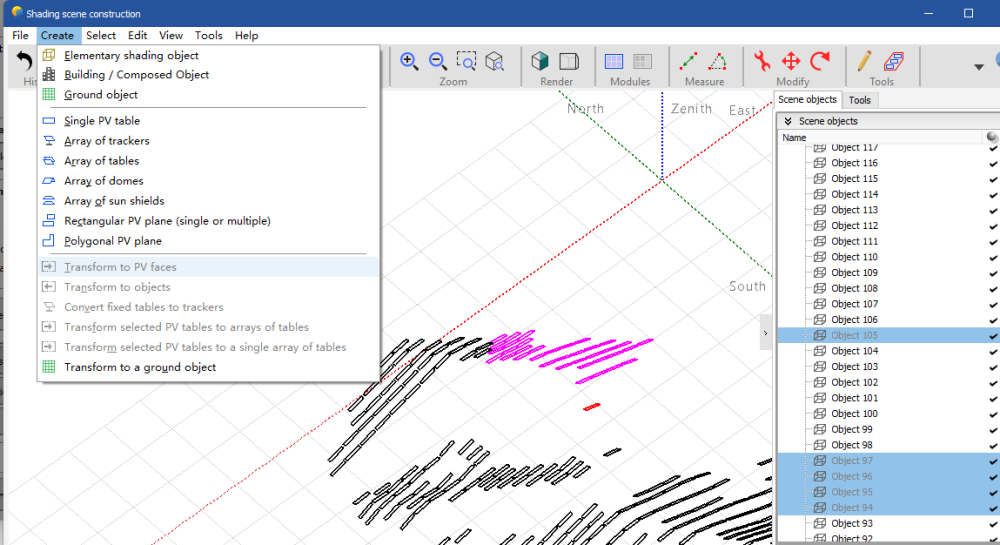Open the Select menu

[101, 35]
